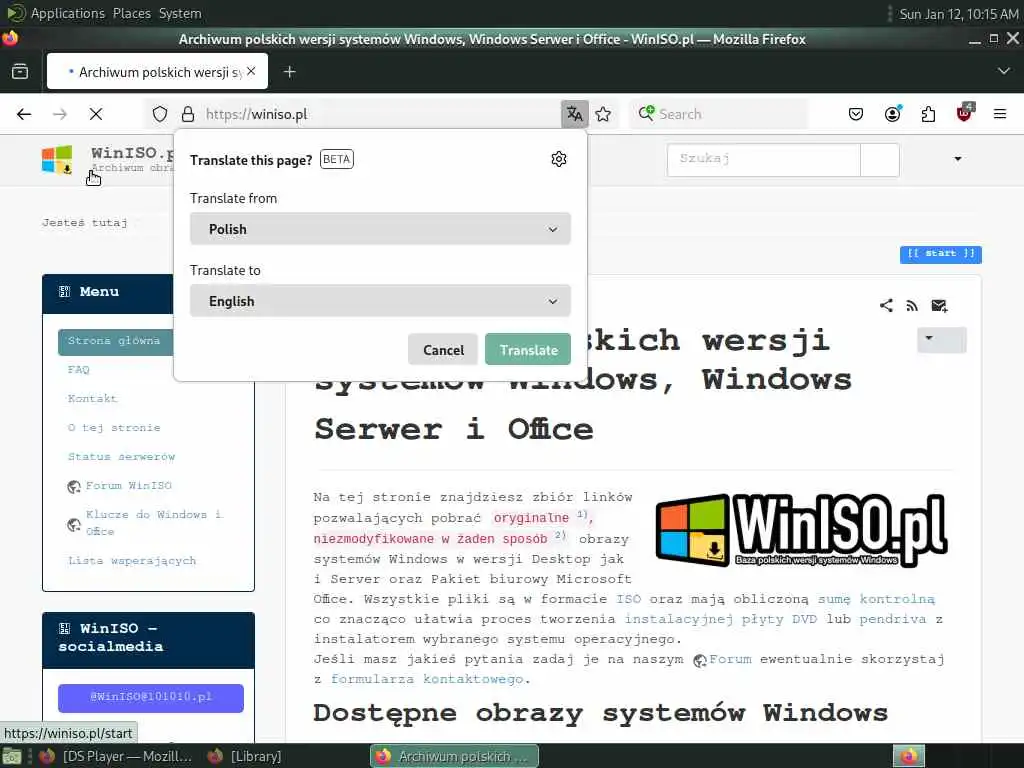Screen dimensions: 1024x768
Task: Open Lista wspierających link
Action: 132,560
